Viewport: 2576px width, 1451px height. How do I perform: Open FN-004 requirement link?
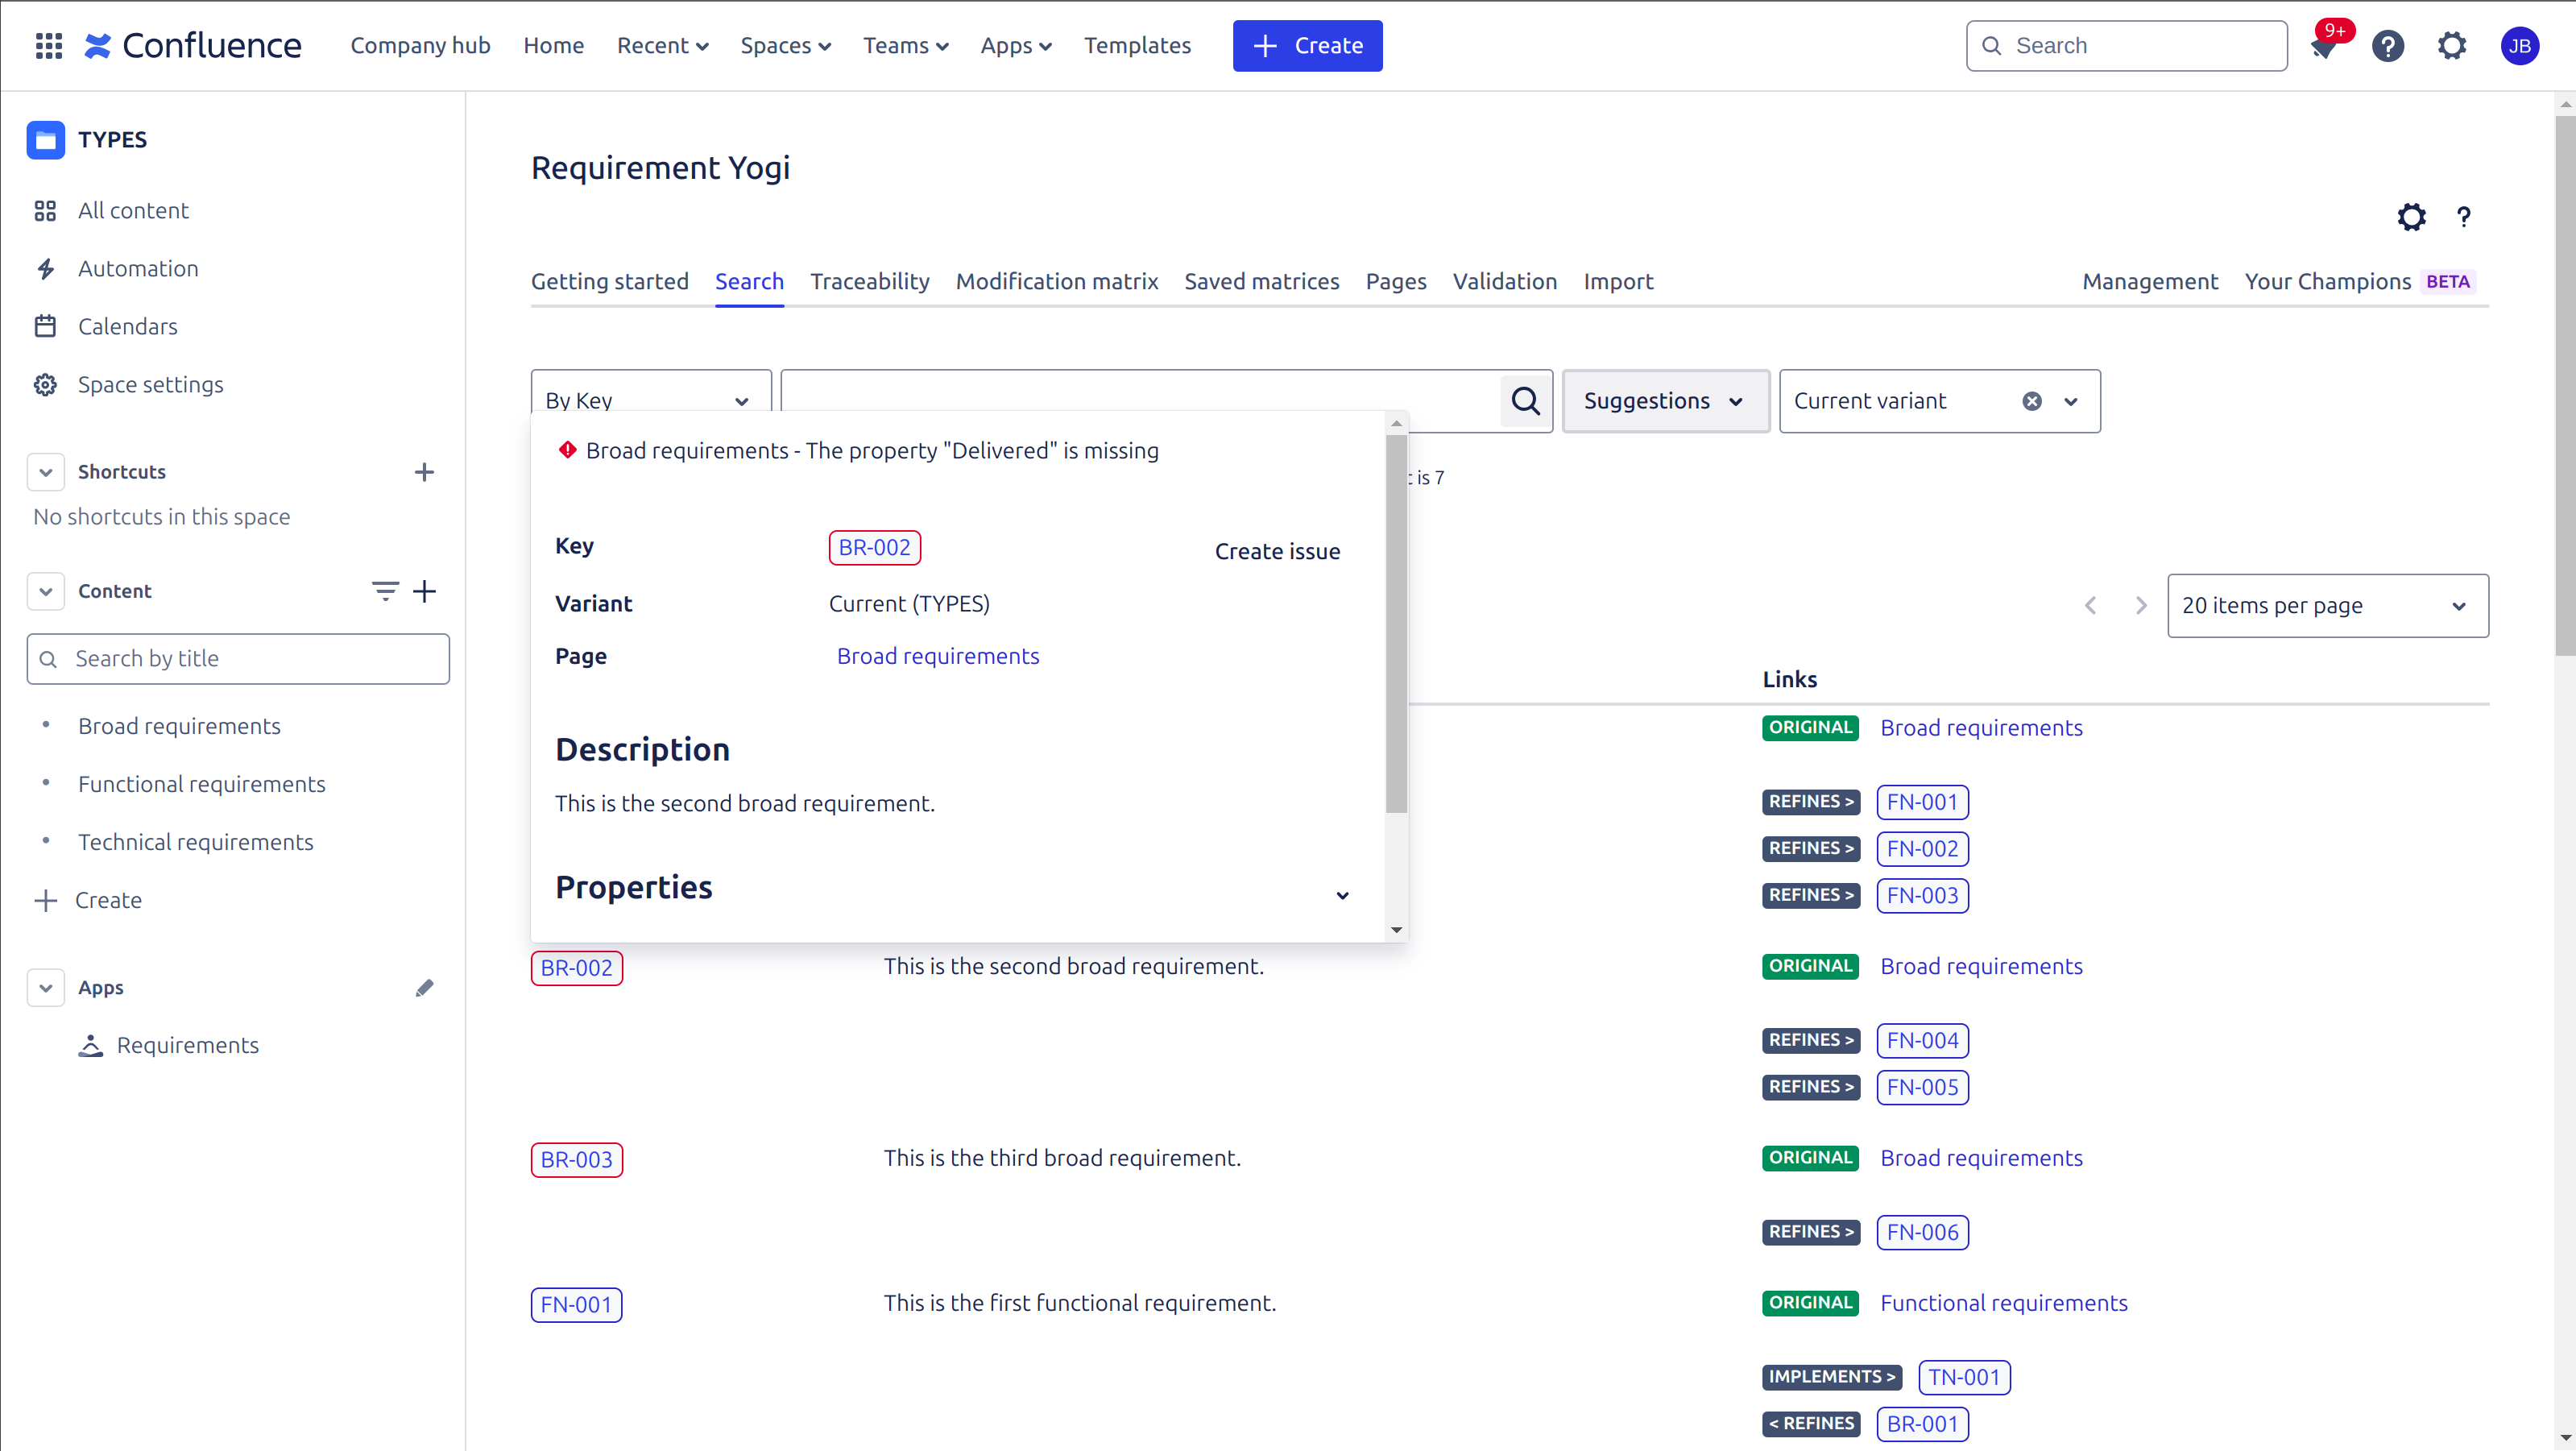click(x=1922, y=1041)
